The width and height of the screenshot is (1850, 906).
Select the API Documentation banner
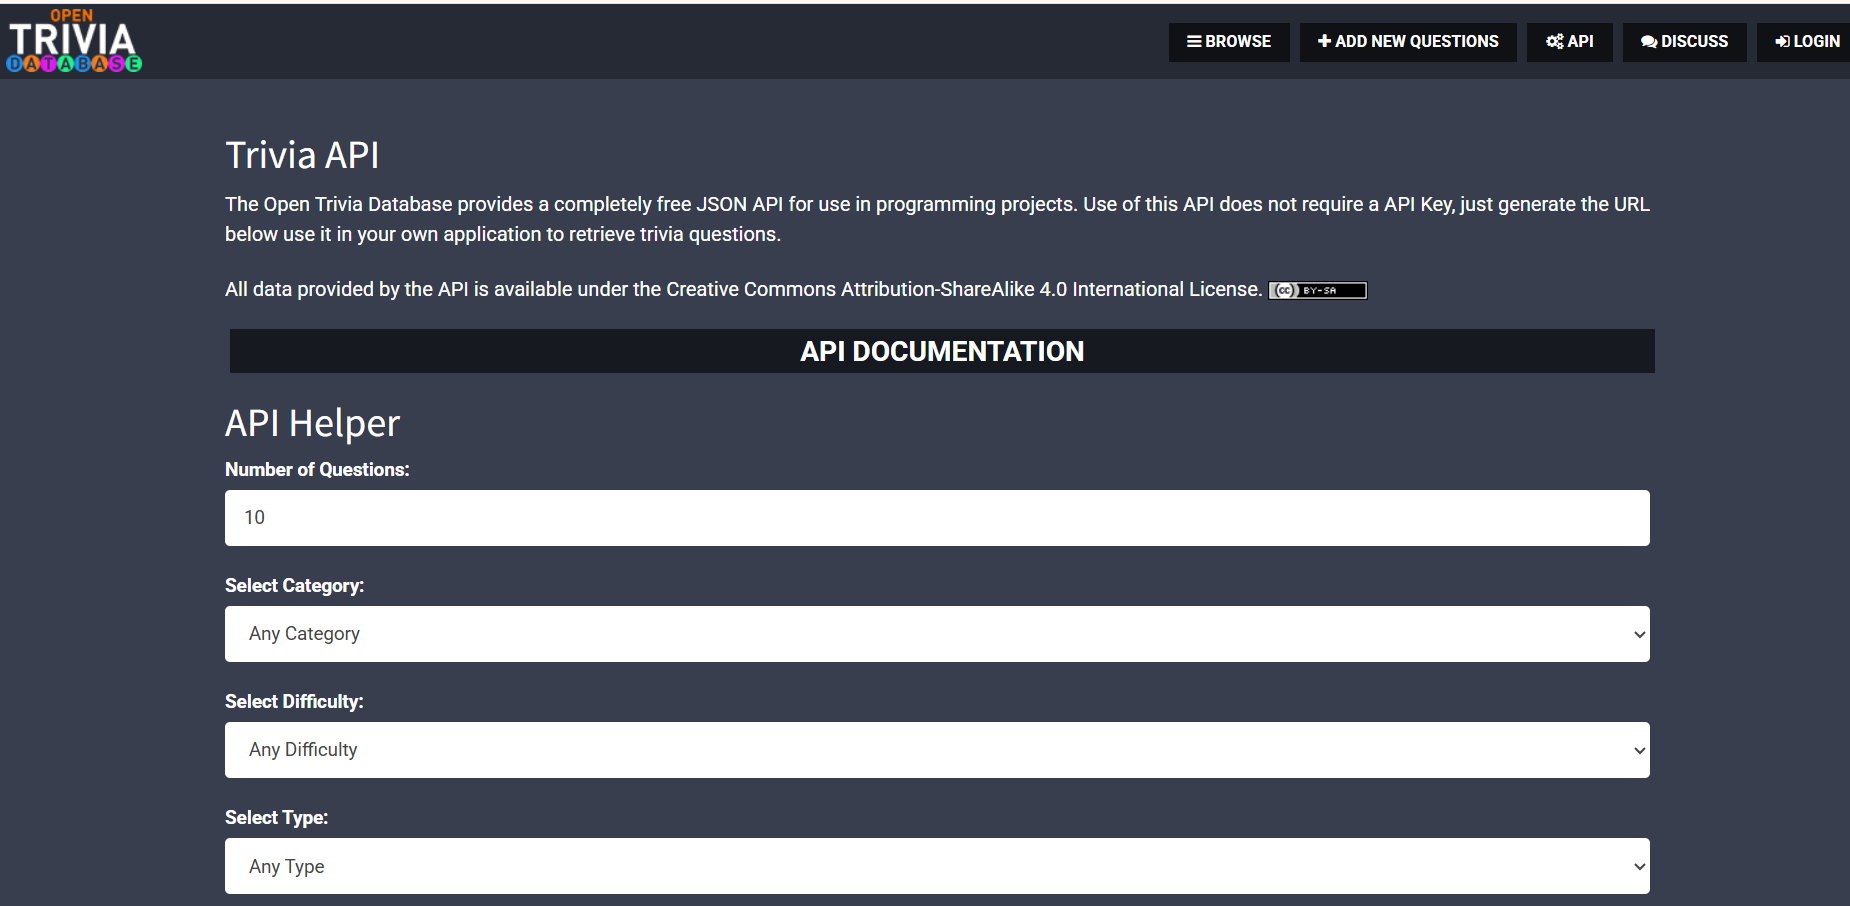[942, 351]
